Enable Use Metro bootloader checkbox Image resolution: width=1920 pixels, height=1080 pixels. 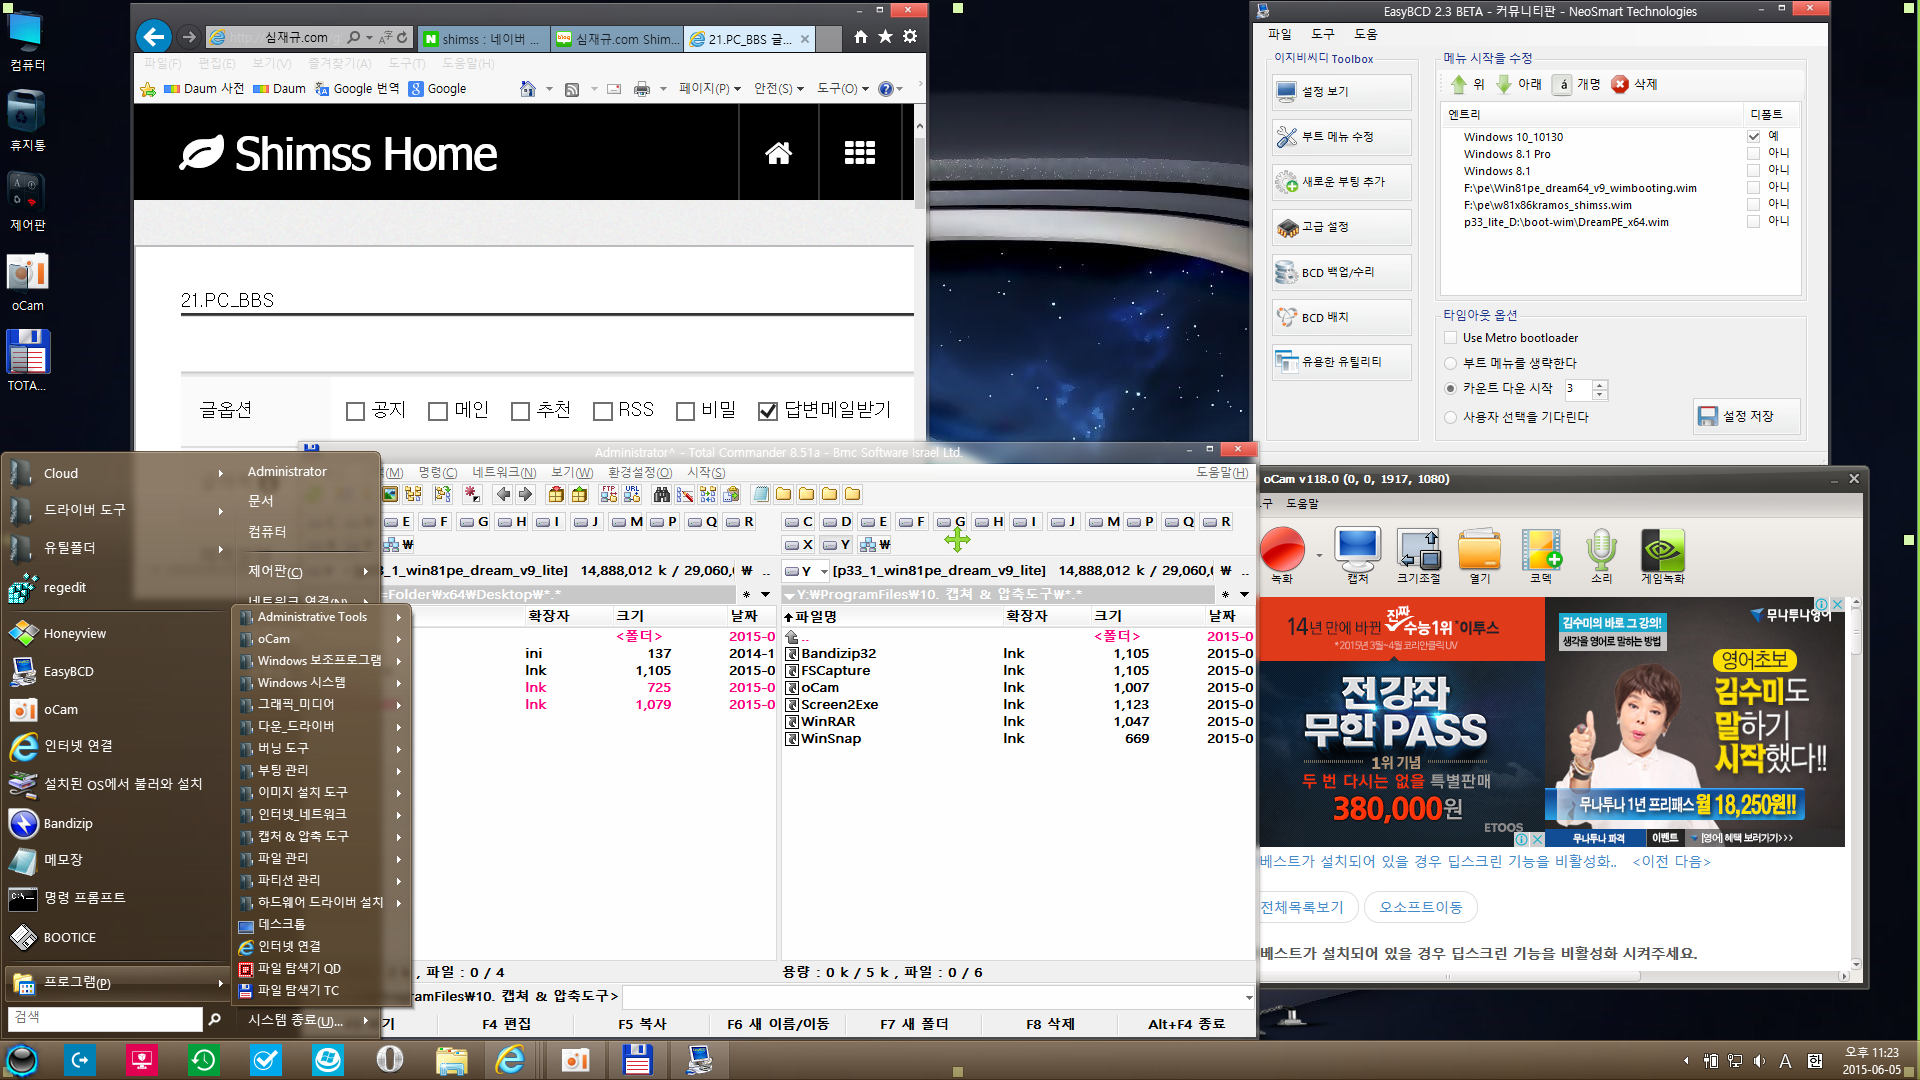pyautogui.click(x=1451, y=338)
